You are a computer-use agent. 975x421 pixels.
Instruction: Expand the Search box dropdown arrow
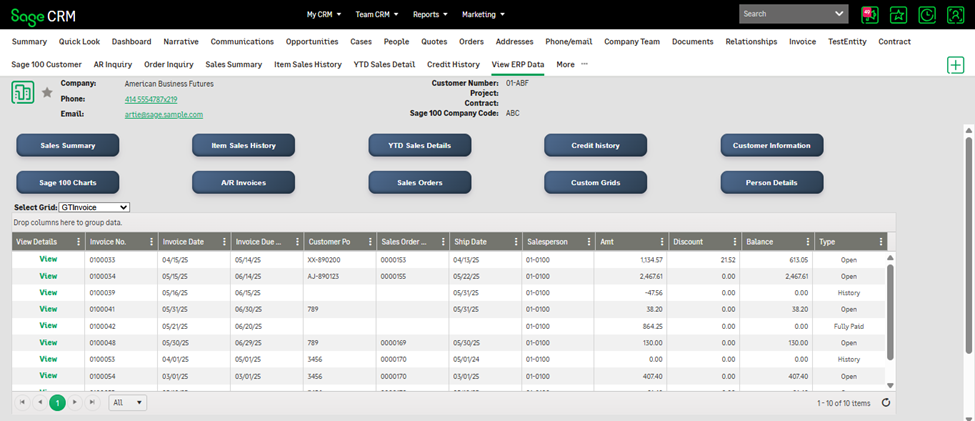click(838, 14)
